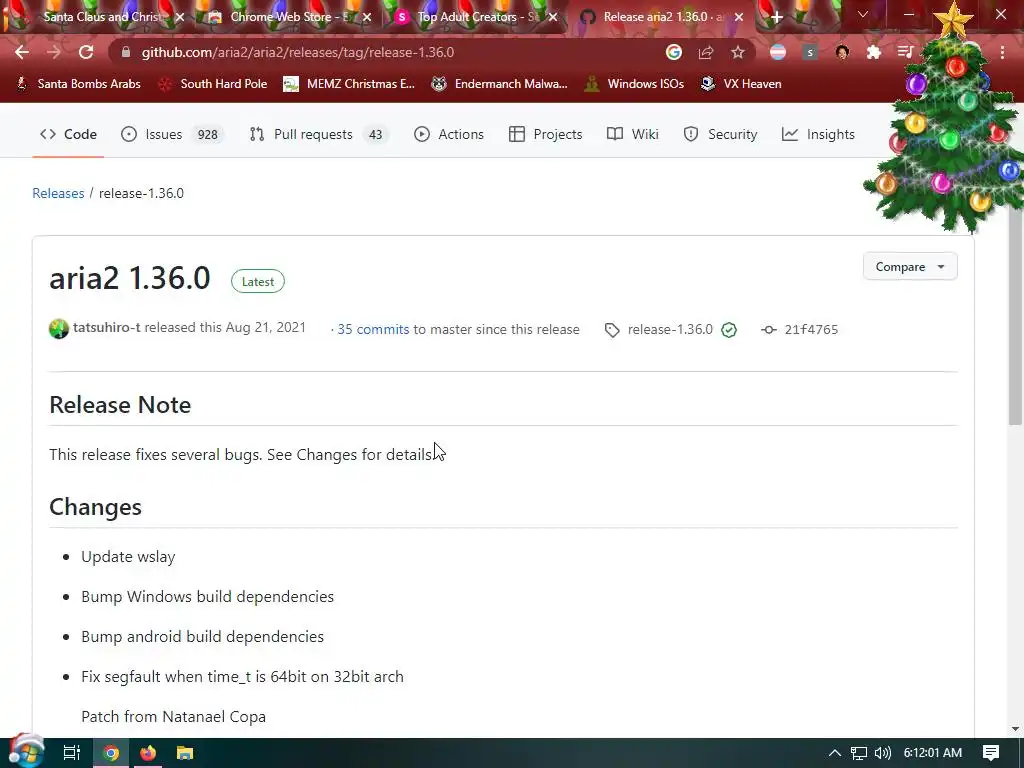Open network status tray icon
1024x768 pixels.
tap(859, 753)
